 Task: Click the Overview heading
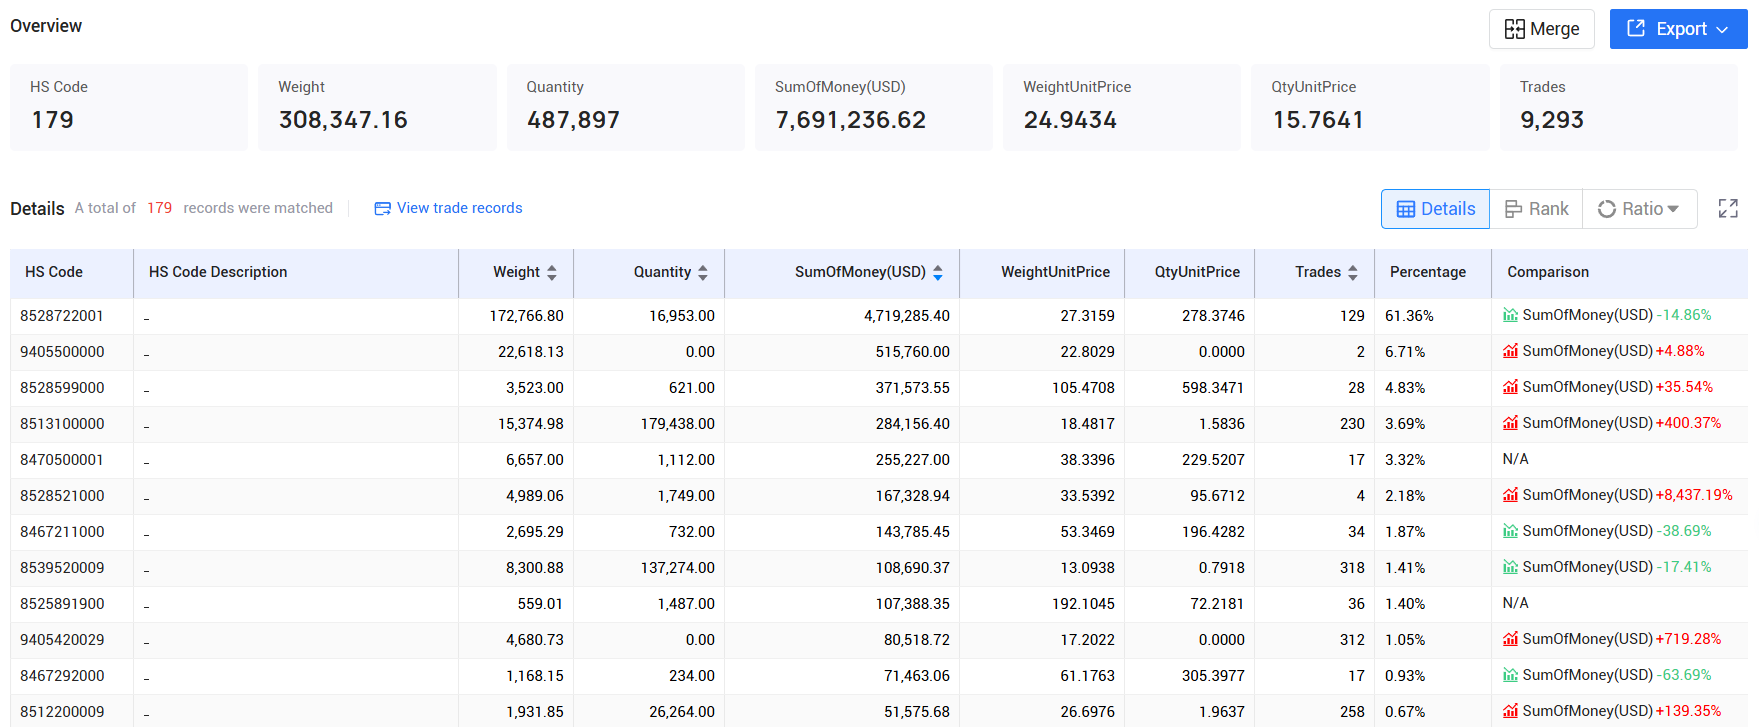(x=46, y=26)
